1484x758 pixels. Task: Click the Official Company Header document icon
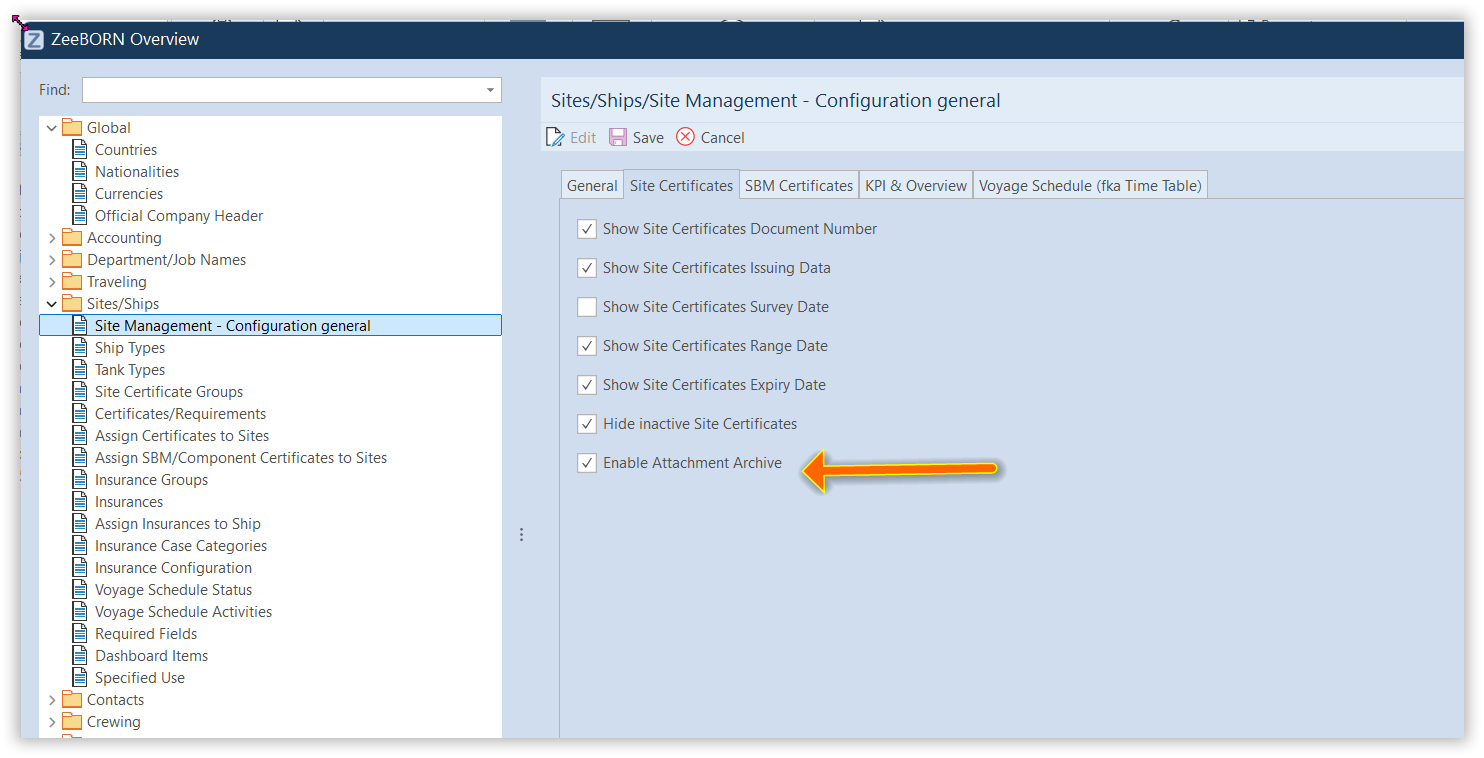click(x=80, y=216)
